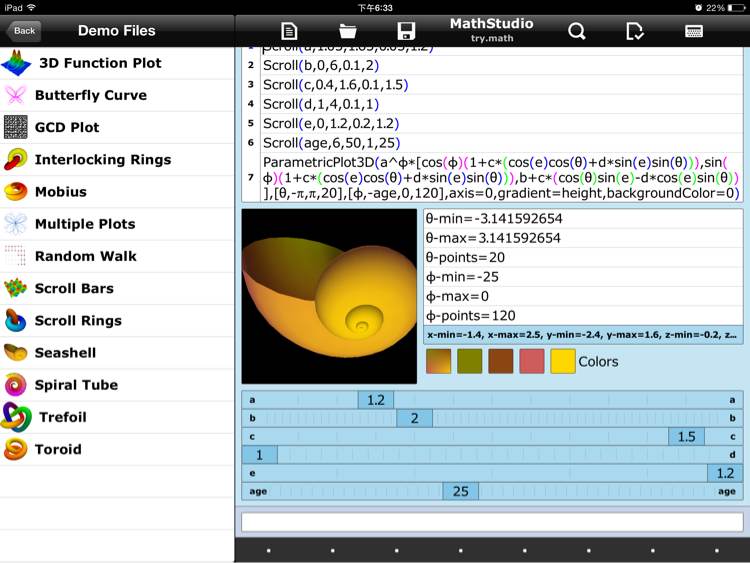Click the Multiple Plots icon
Viewport: 750px width, 563px height.
[x=16, y=224]
